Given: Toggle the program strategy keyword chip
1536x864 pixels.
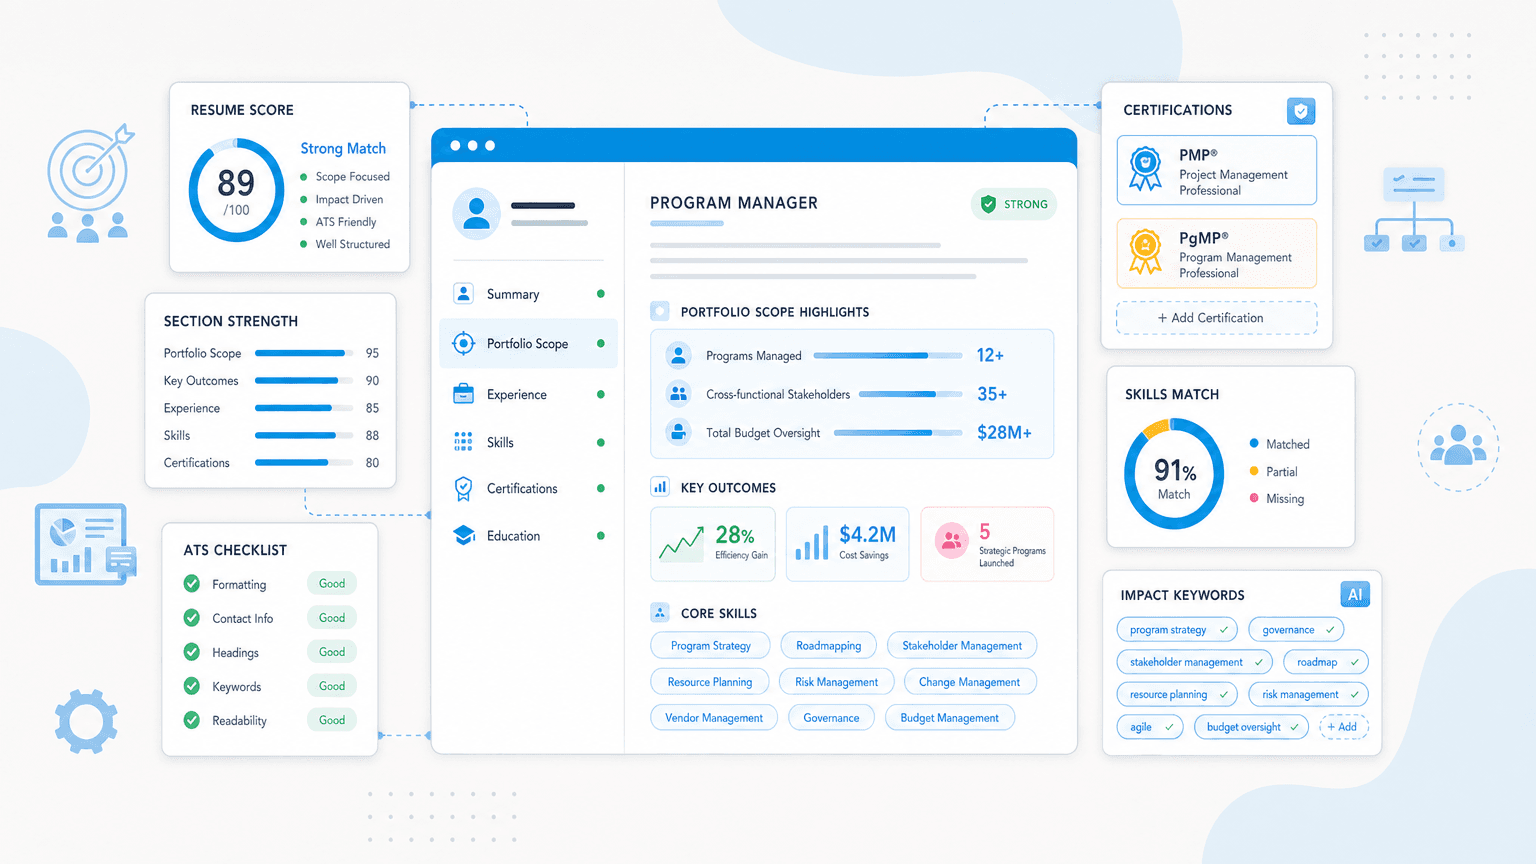Looking at the screenshot, I should 1177,630.
